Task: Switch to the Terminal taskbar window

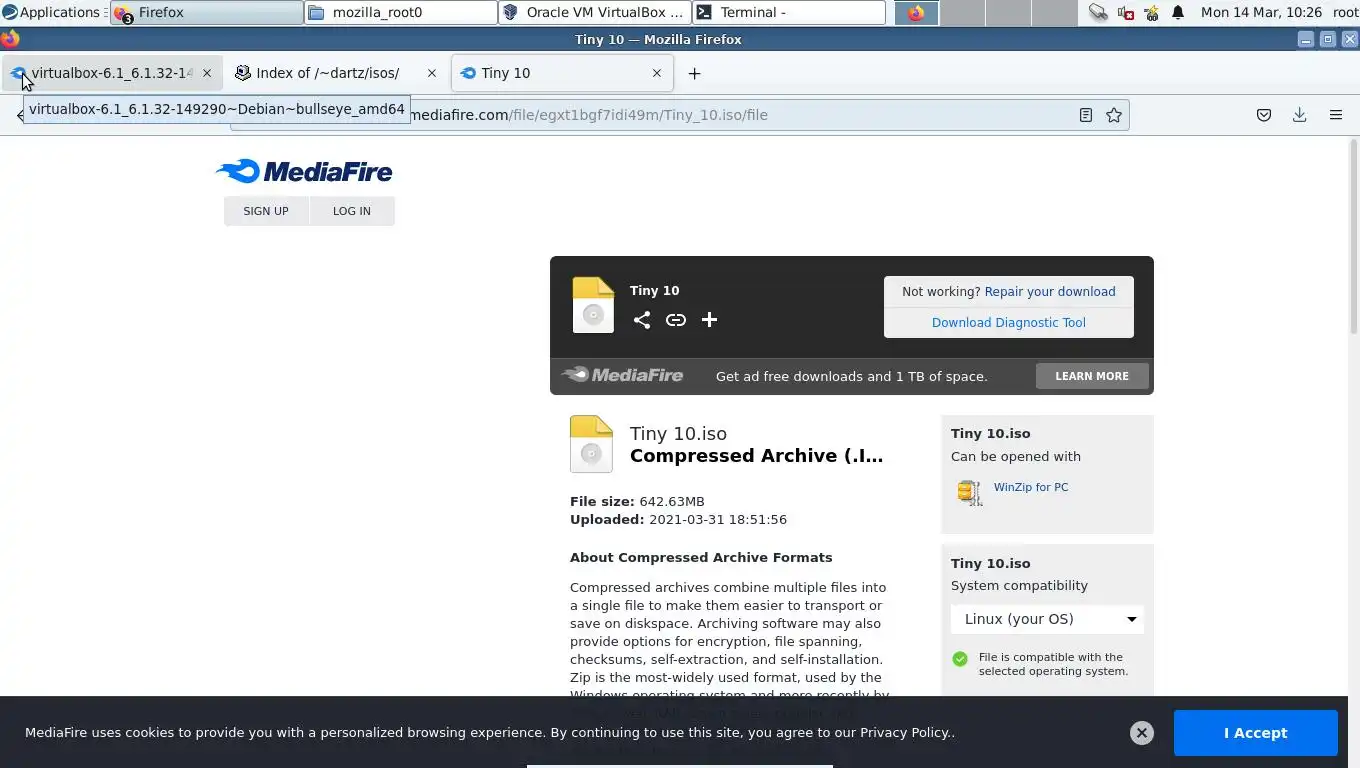Action: (x=788, y=12)
